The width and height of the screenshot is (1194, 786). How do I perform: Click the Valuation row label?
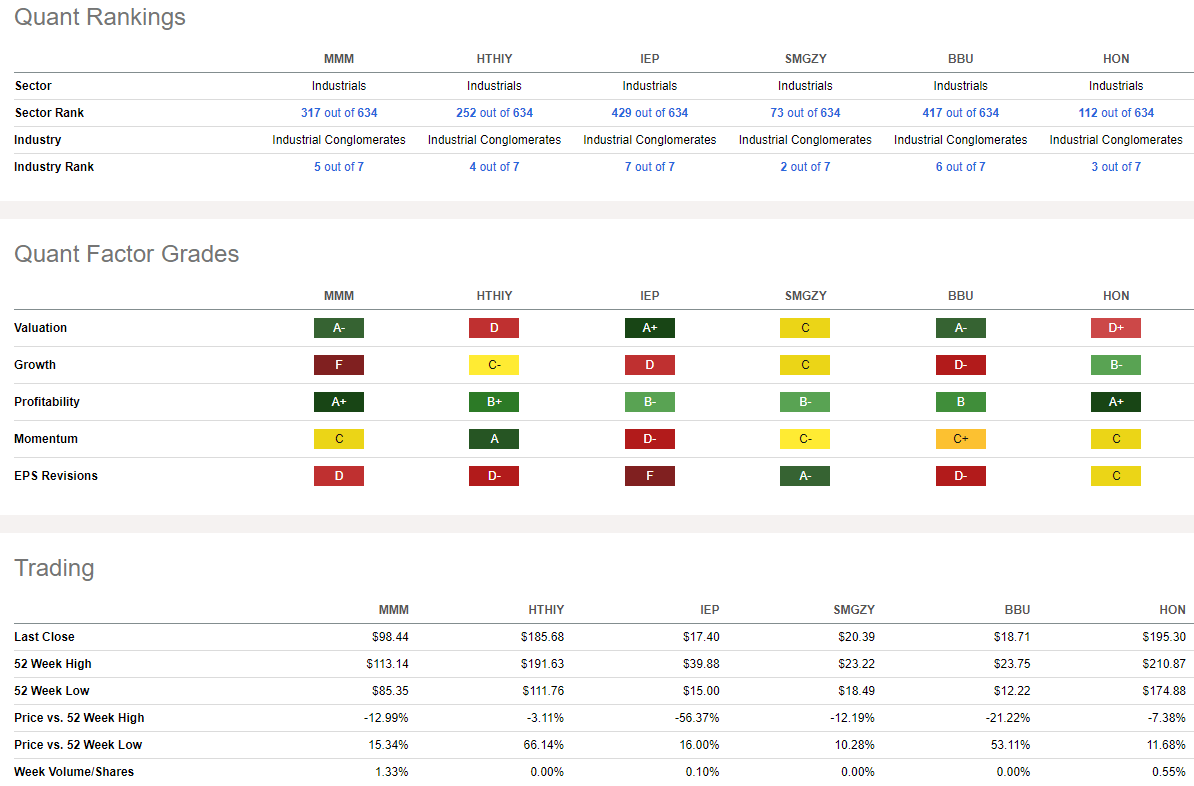click(x=40, y=328)
